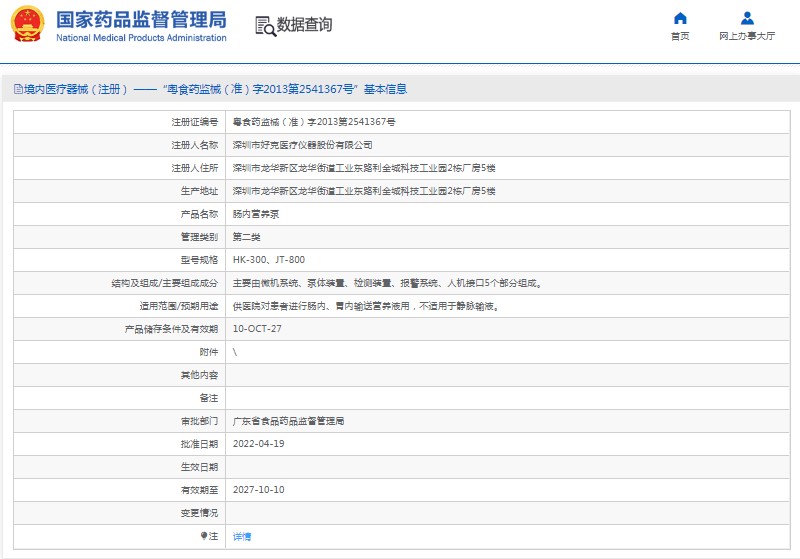
Task: Click the 注册证编号 label
Action: 194,122
